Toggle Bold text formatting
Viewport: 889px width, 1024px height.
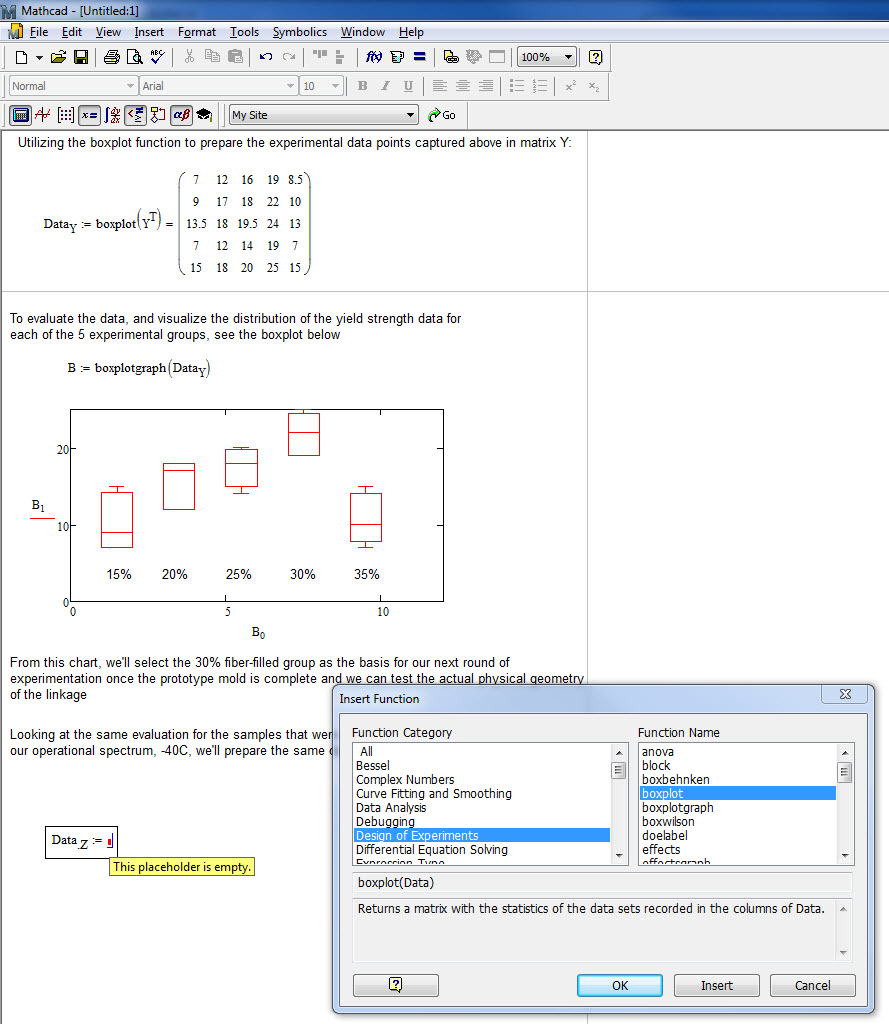[362, 86]
